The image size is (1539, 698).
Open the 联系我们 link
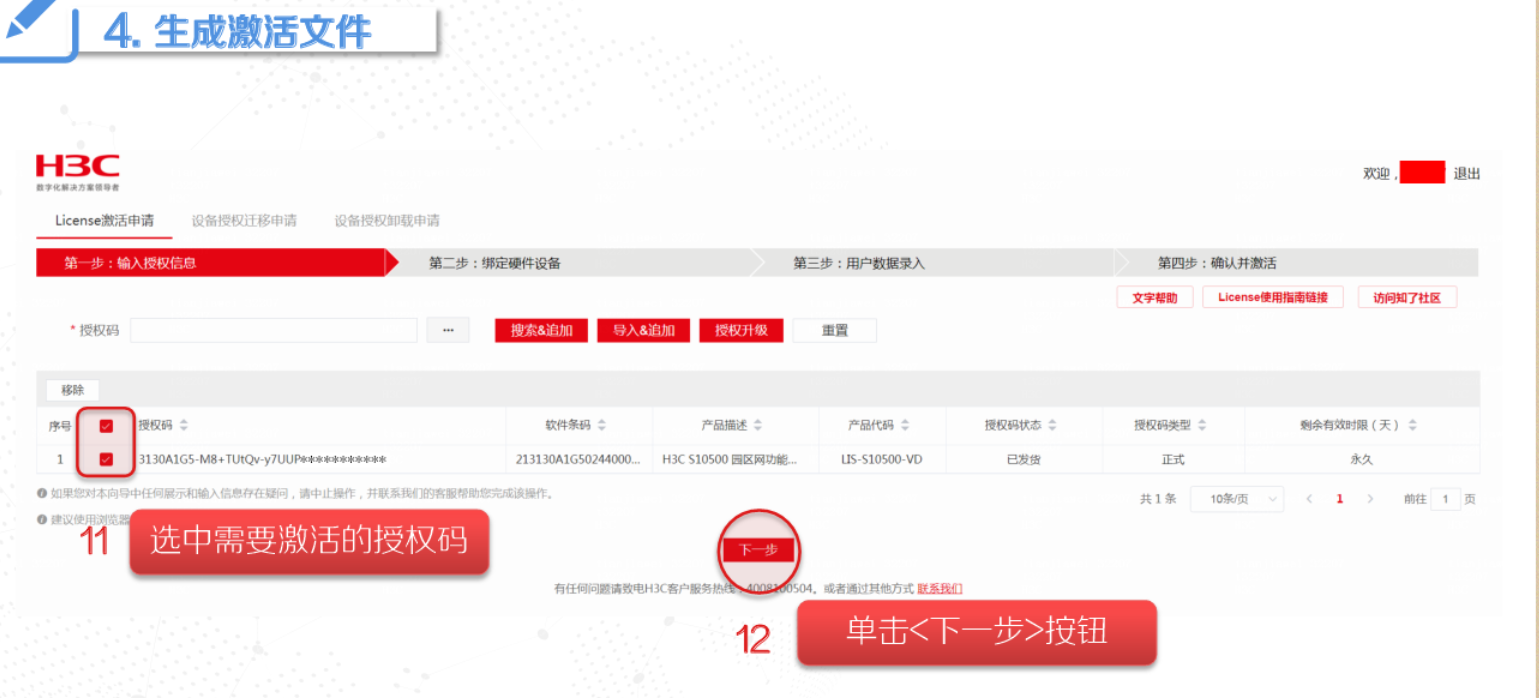pos(940,588)
